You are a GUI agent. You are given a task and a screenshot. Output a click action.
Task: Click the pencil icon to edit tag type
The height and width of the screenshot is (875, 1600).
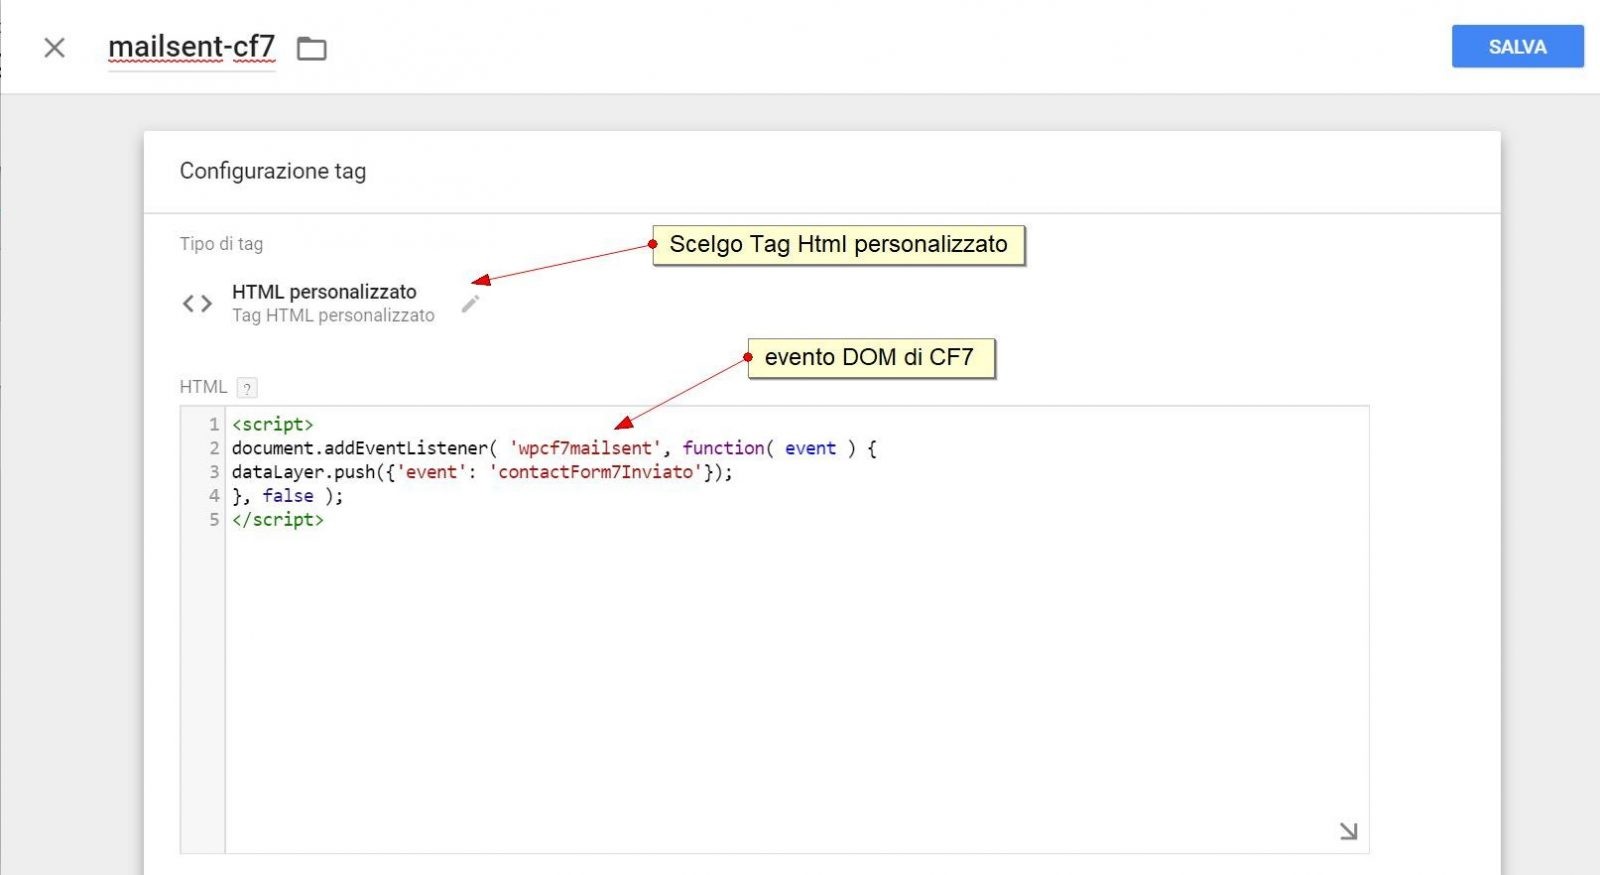click(x=470, y=304)
